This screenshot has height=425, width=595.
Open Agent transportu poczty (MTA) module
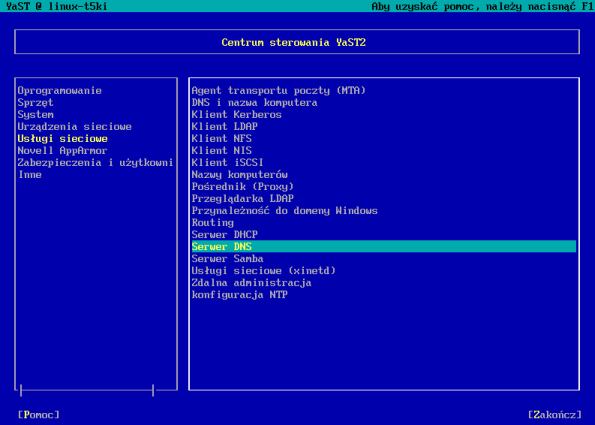pyautogui.click(x=279, y=91)
